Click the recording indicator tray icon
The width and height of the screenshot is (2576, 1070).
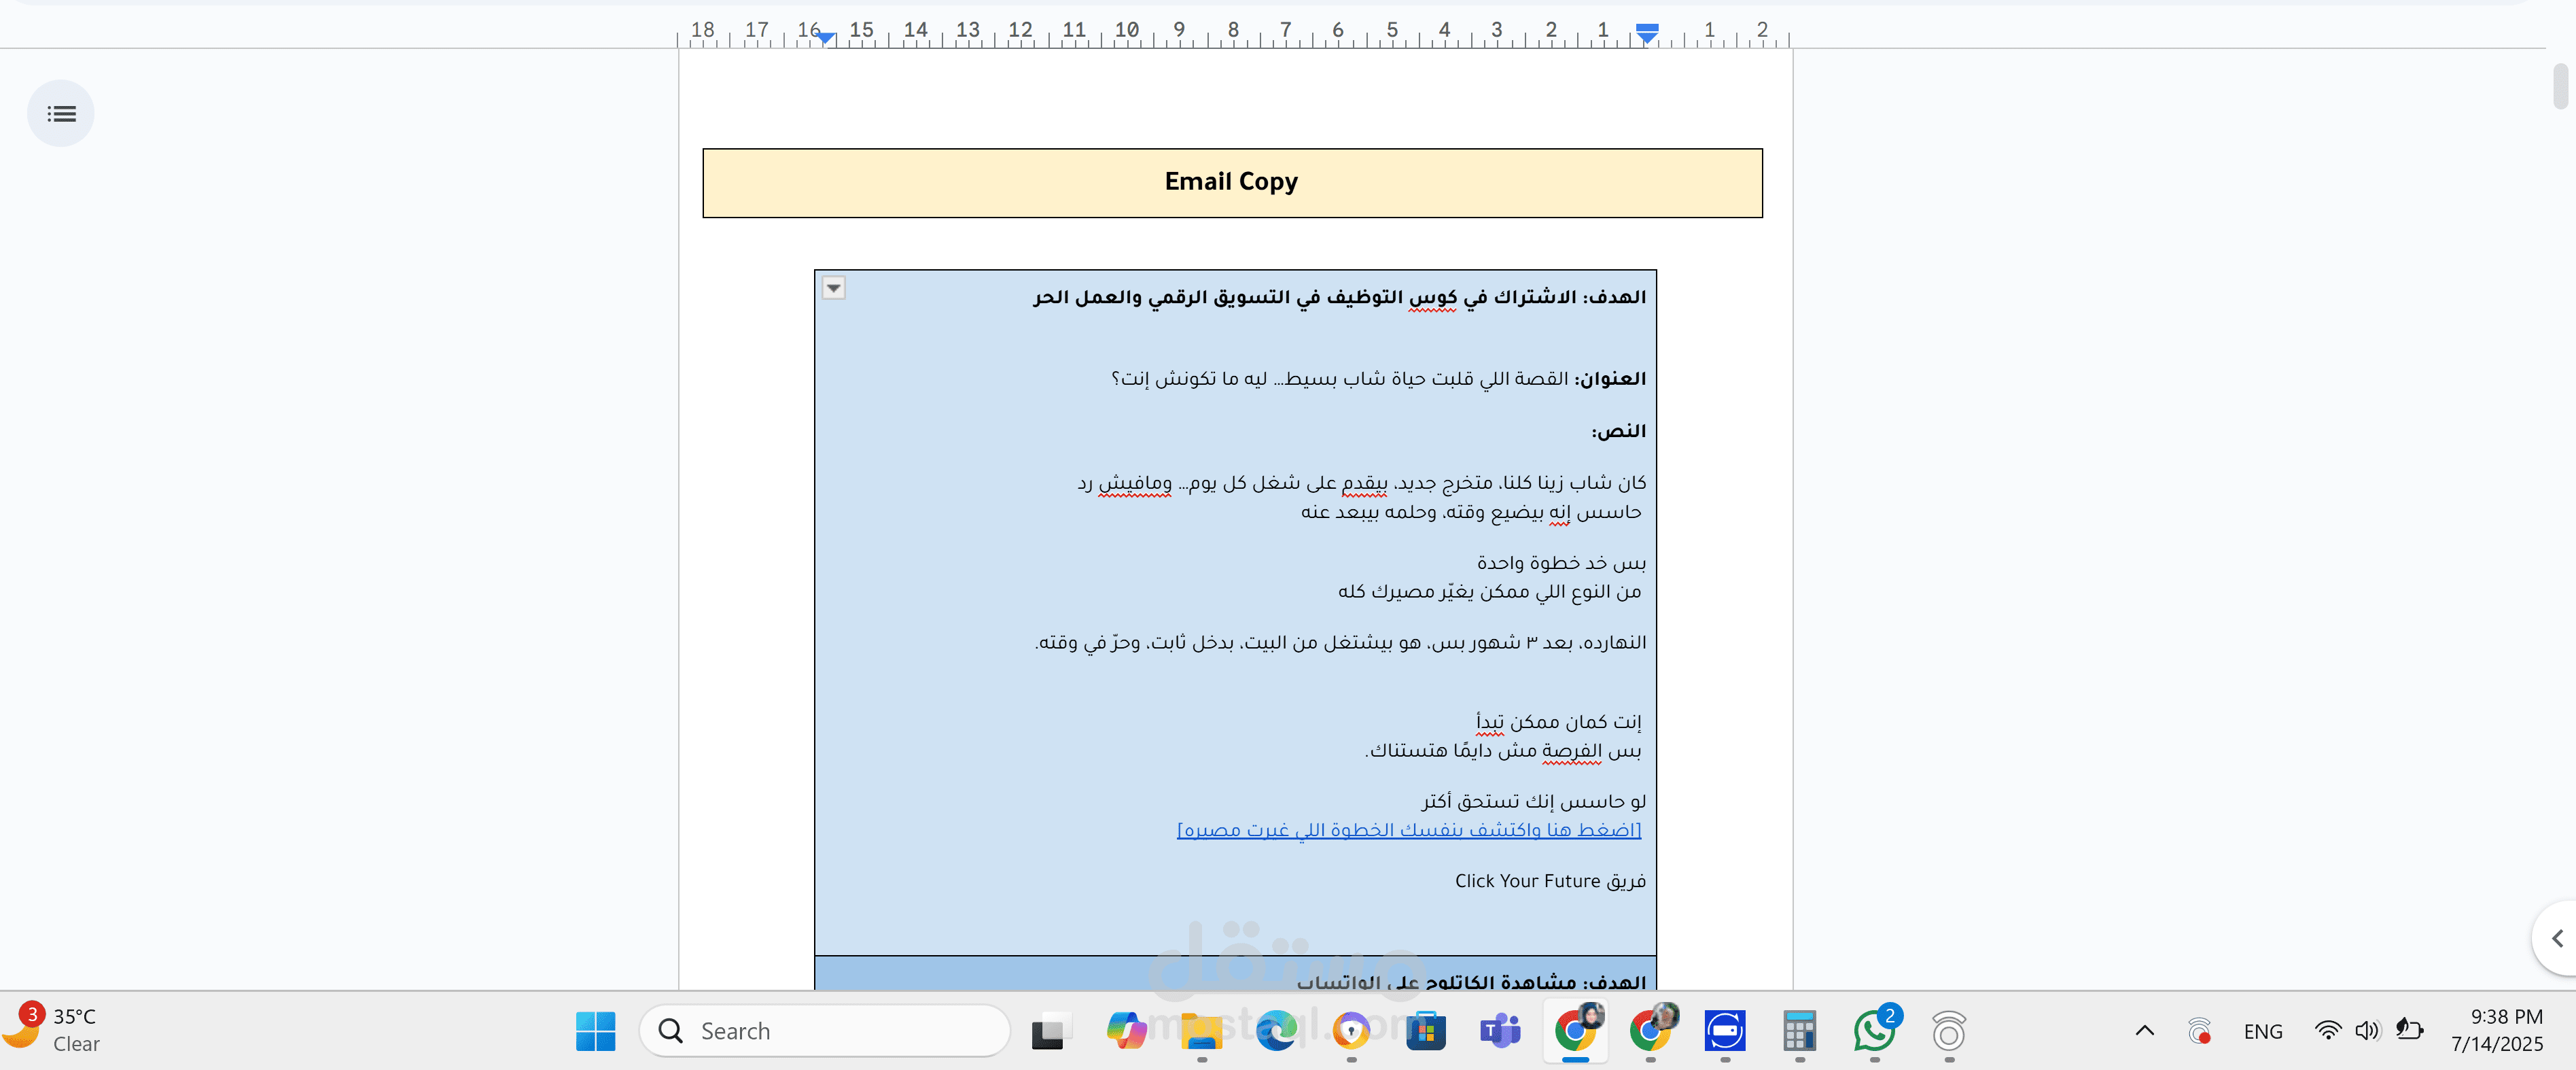click(x=2199, y=1031)
